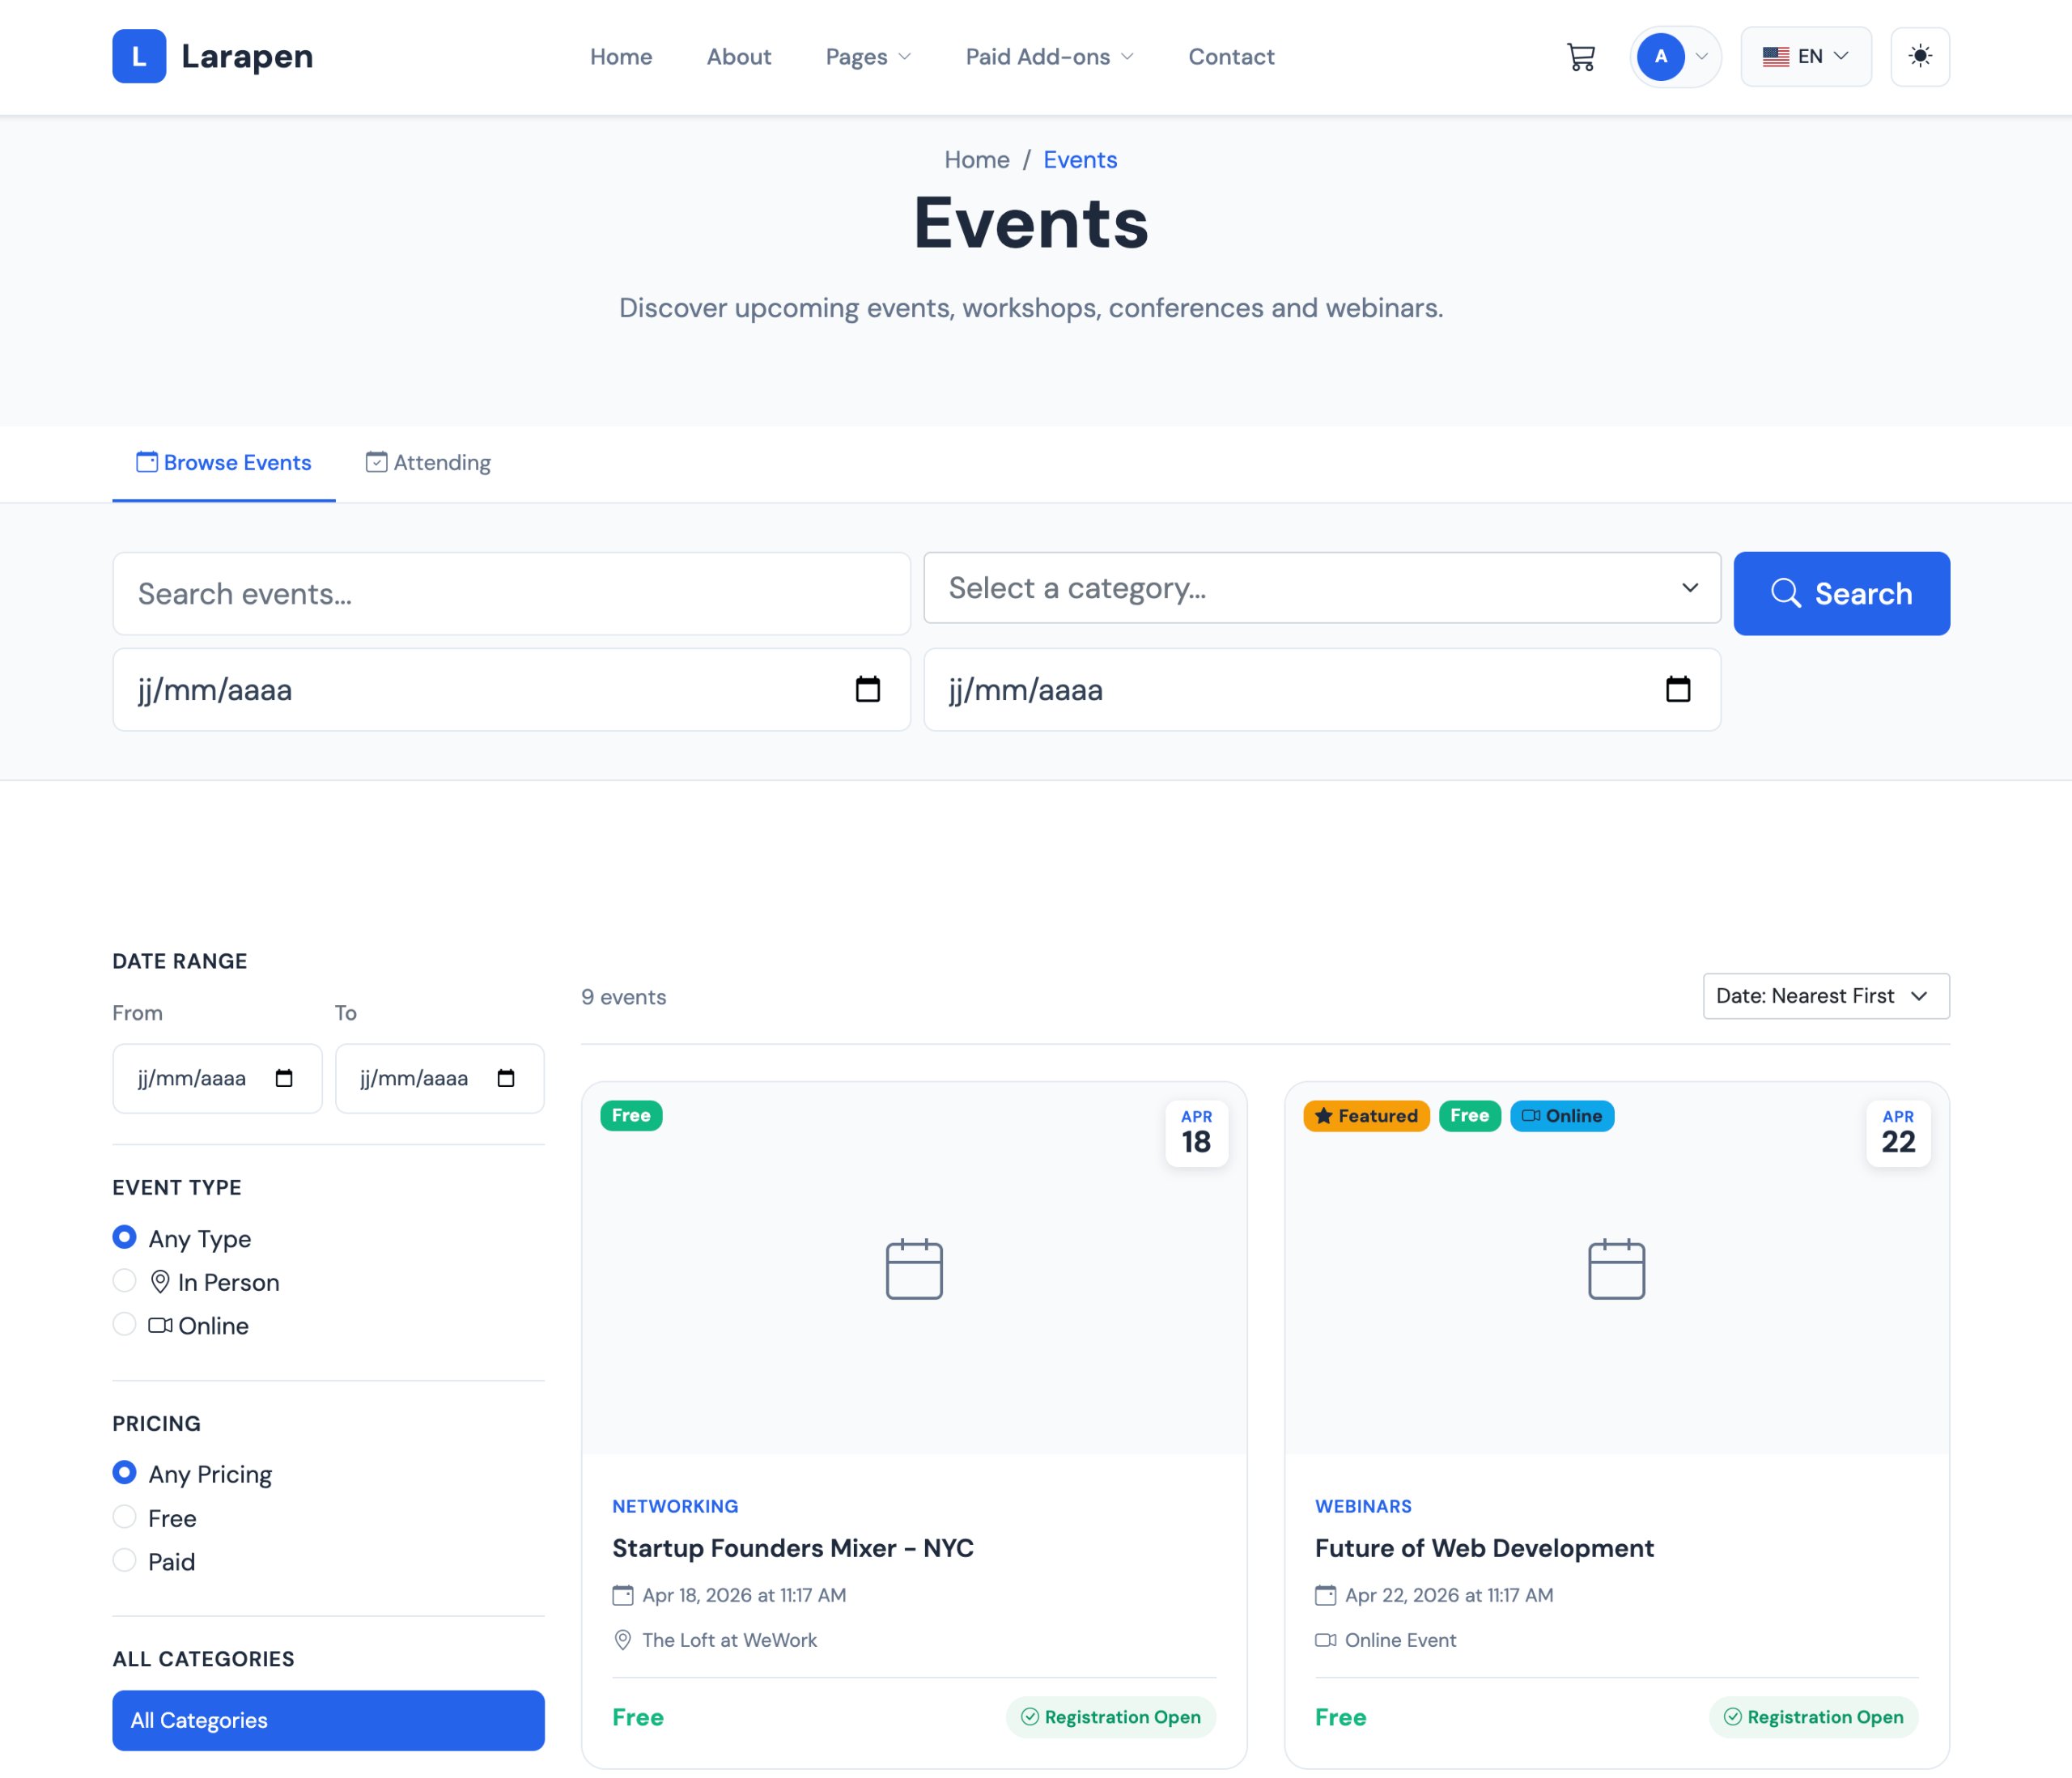The height and width of the screenshot is (1778, 2072).
Task: Select the Free pricing radio button
Action: click(125, 1517)
